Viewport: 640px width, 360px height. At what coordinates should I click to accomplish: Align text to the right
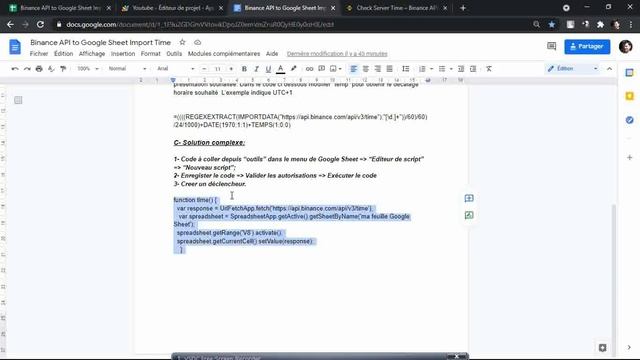coord(378,69)
